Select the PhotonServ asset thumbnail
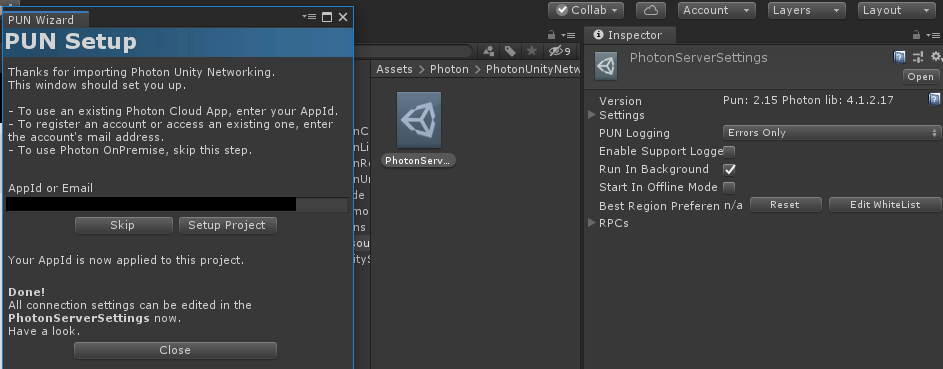The height and width of the screenshot is (369, 943). pyautogui.click(x=419, y=120)
